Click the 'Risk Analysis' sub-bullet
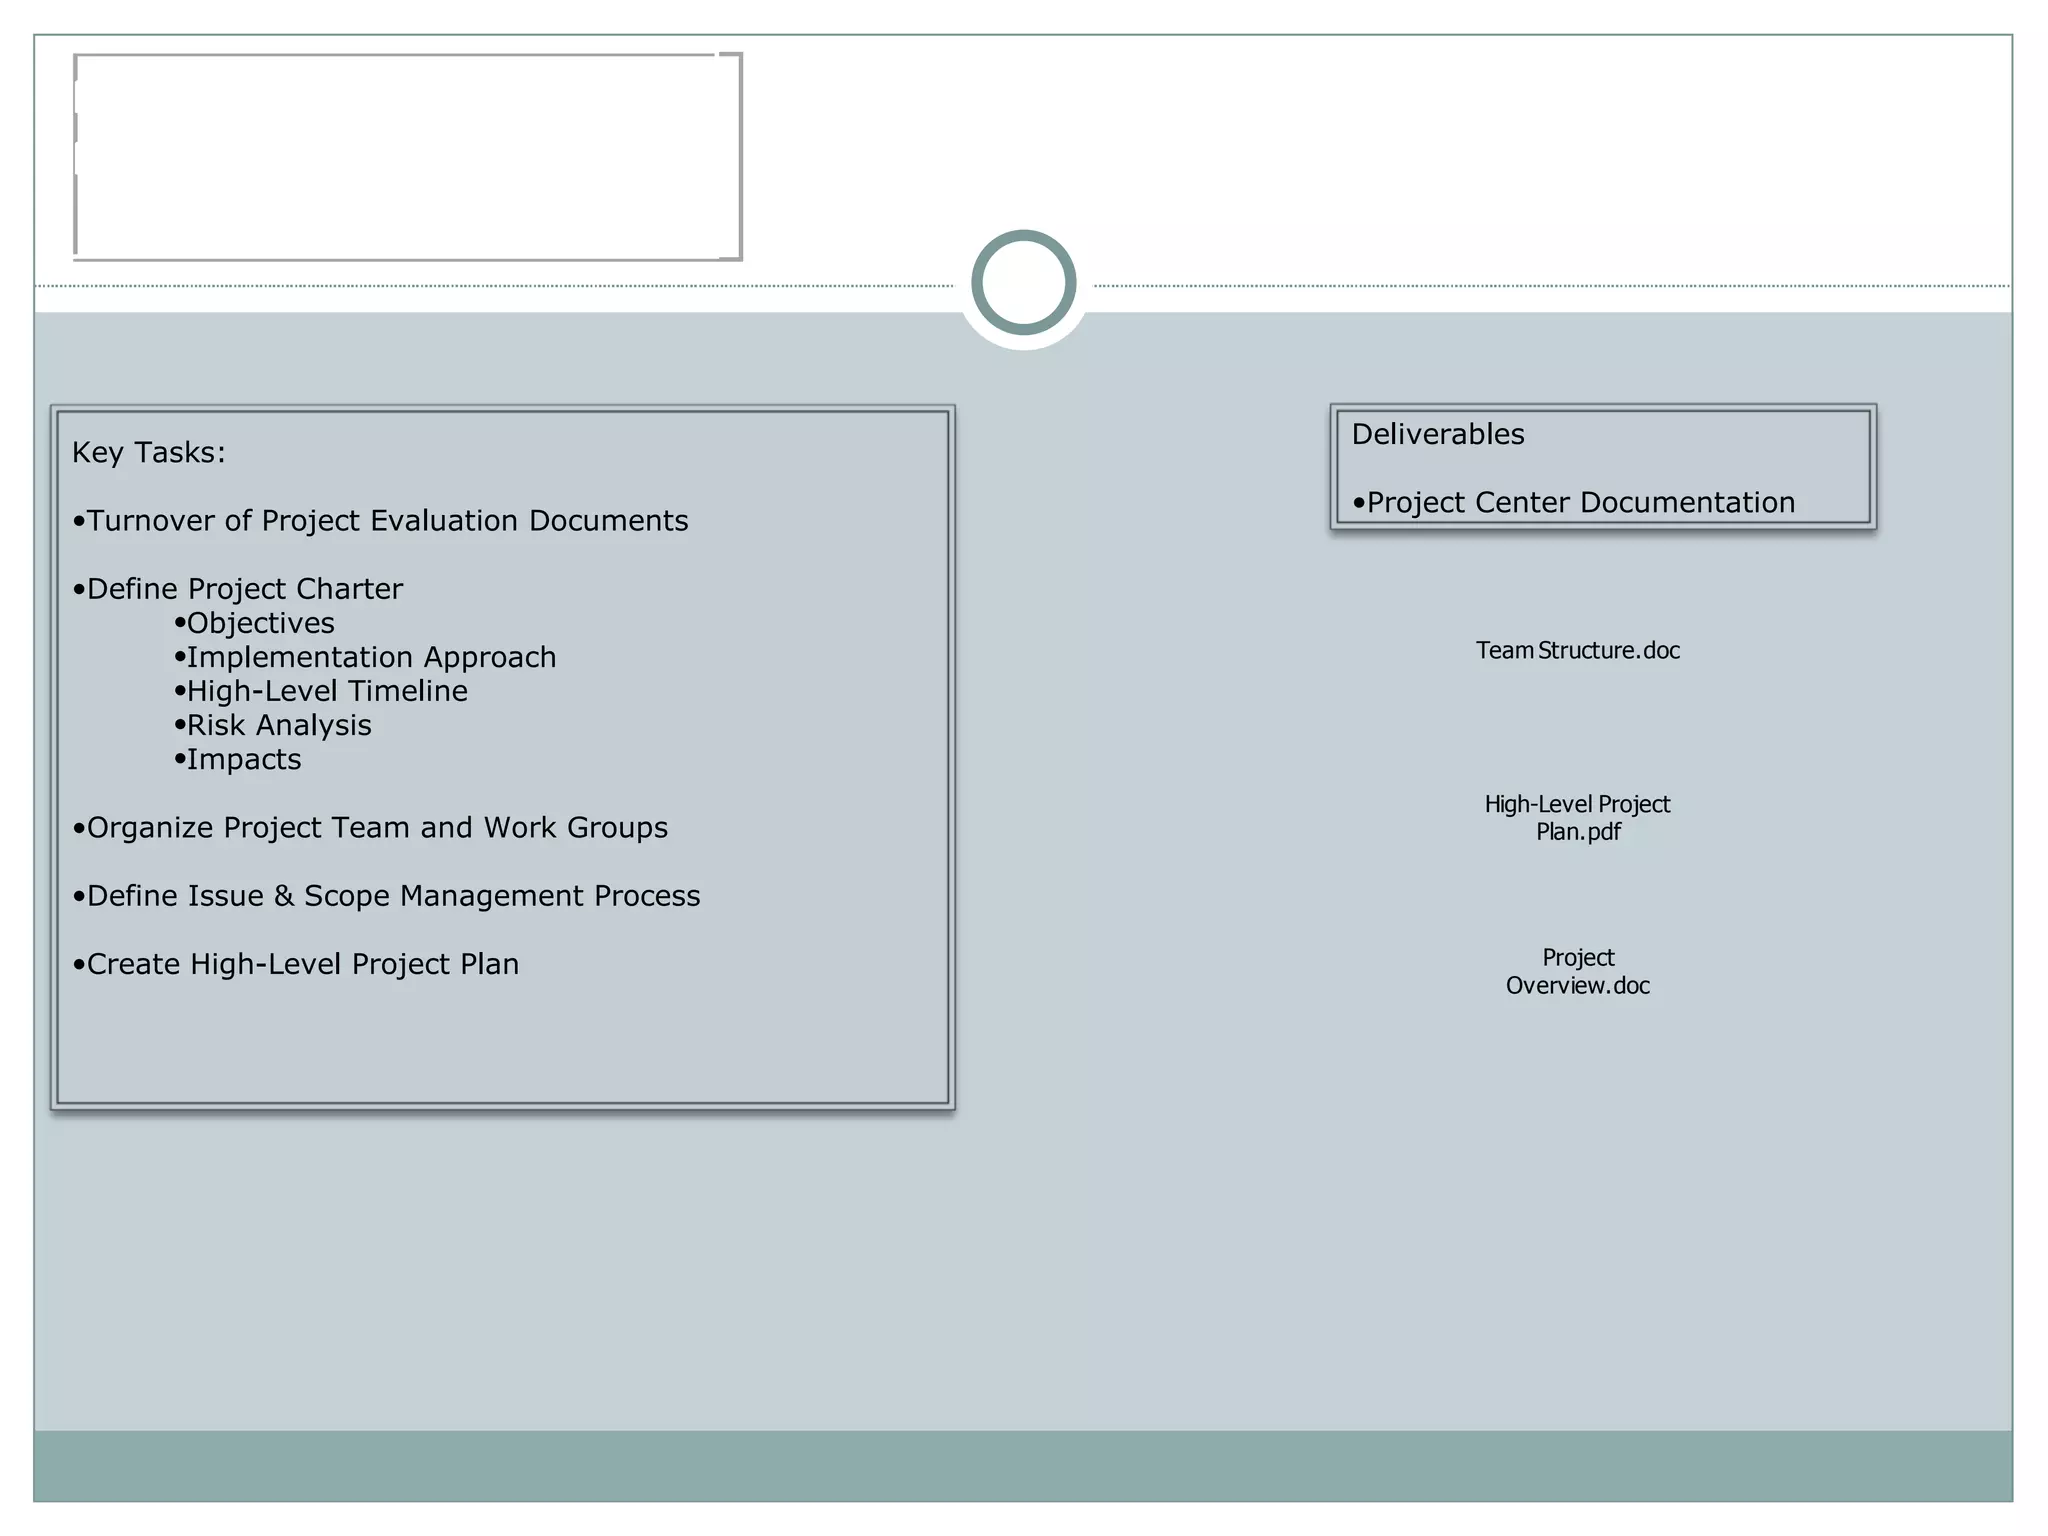Image resolution: width=2048 pixels, height=1536 pixels. pos(273,725)
